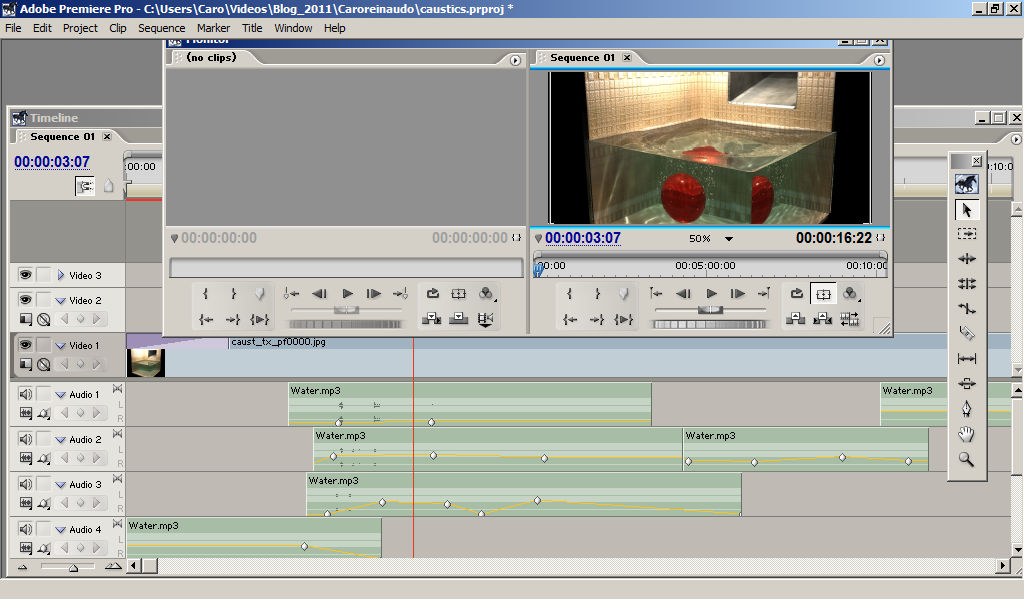The height and width of the screenshot is (600, 1024).
Task: Click Insert button in source monitor
Action: click(431, 319)
